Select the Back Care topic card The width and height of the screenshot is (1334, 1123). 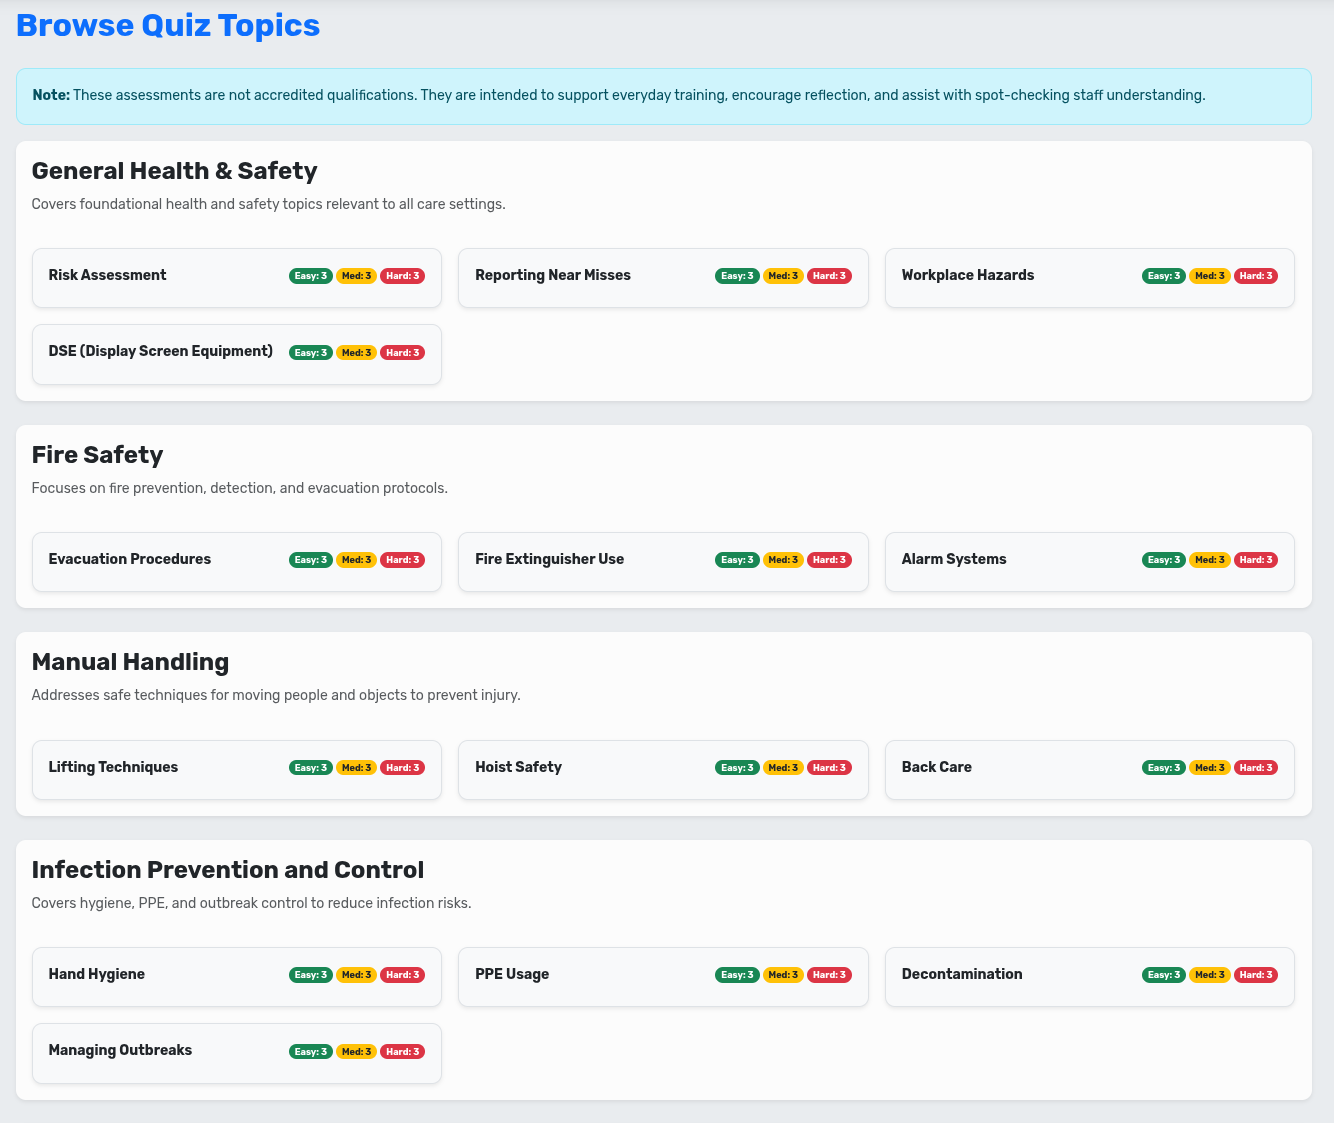pyautogui.click(x=937, y=768)
